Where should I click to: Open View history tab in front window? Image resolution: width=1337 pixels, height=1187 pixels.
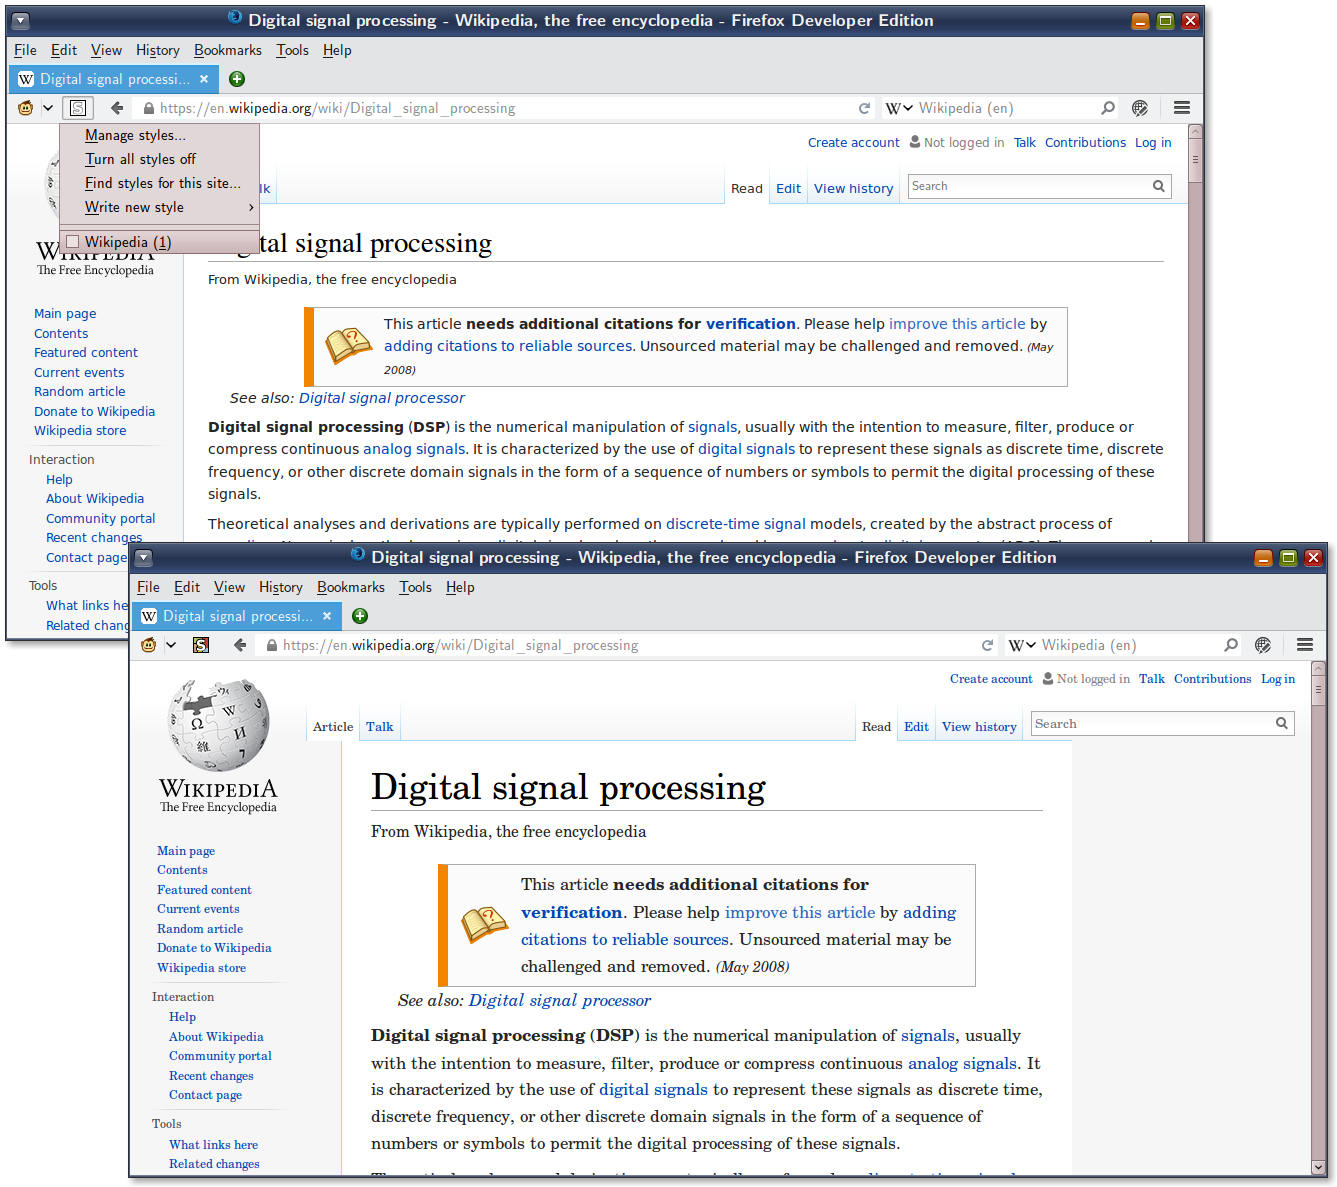979,727
